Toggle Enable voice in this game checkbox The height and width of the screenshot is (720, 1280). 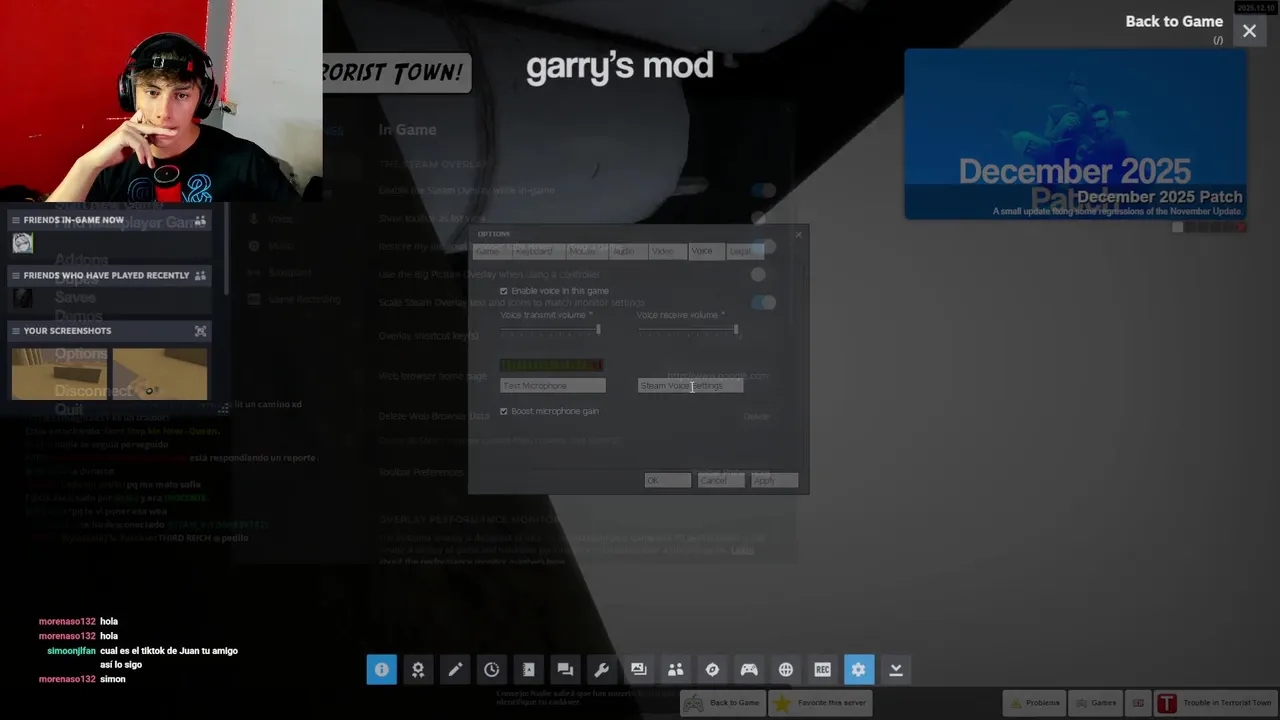504,291
